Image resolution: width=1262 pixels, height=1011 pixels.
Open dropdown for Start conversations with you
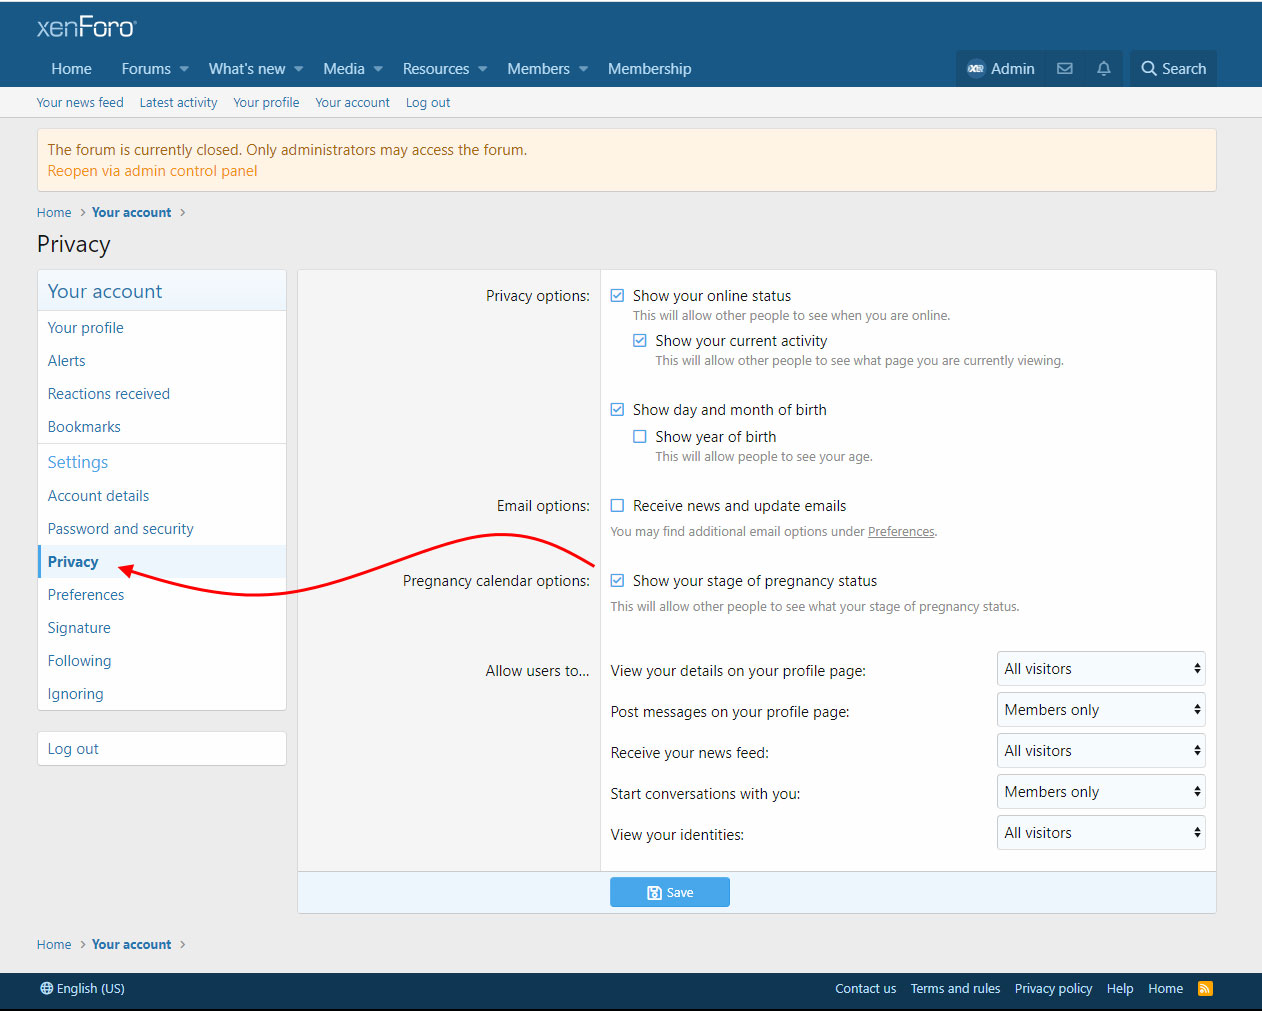tap(1101, 792)
